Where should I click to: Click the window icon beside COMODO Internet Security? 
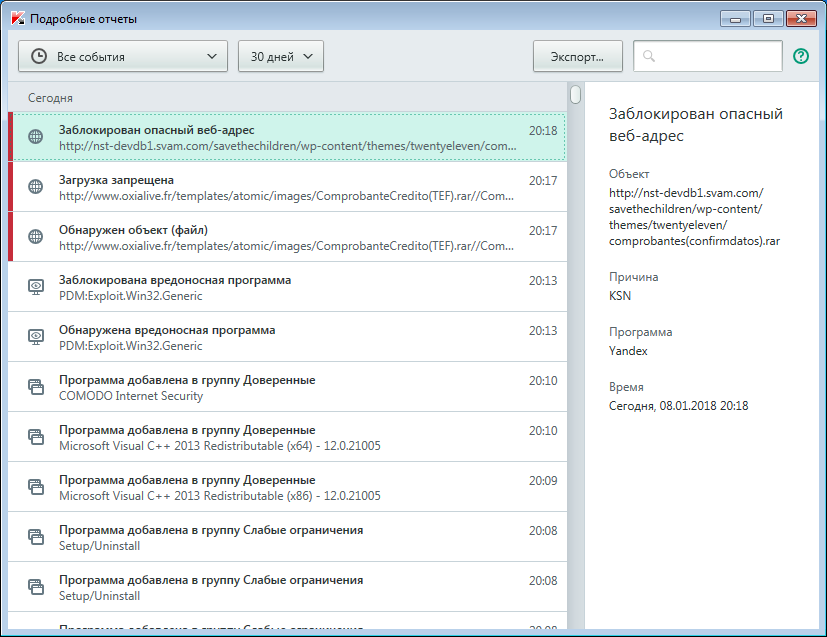pyautogui.click(x=36, y=387)
